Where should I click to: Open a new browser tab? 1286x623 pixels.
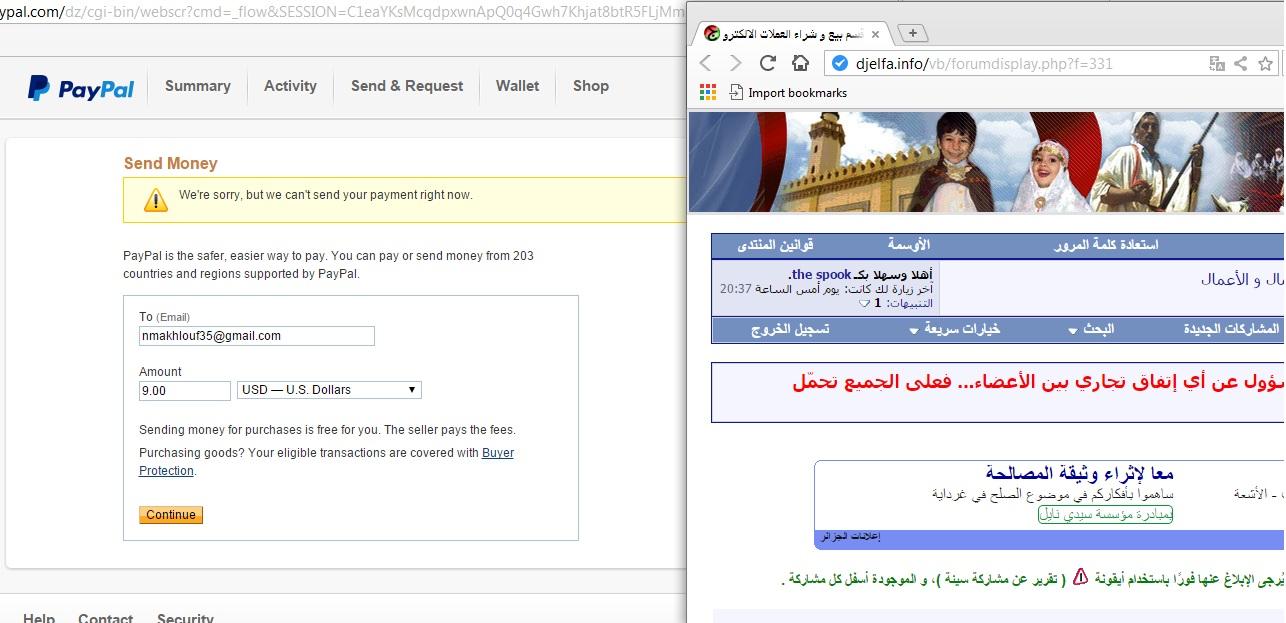tap(912, 33)
